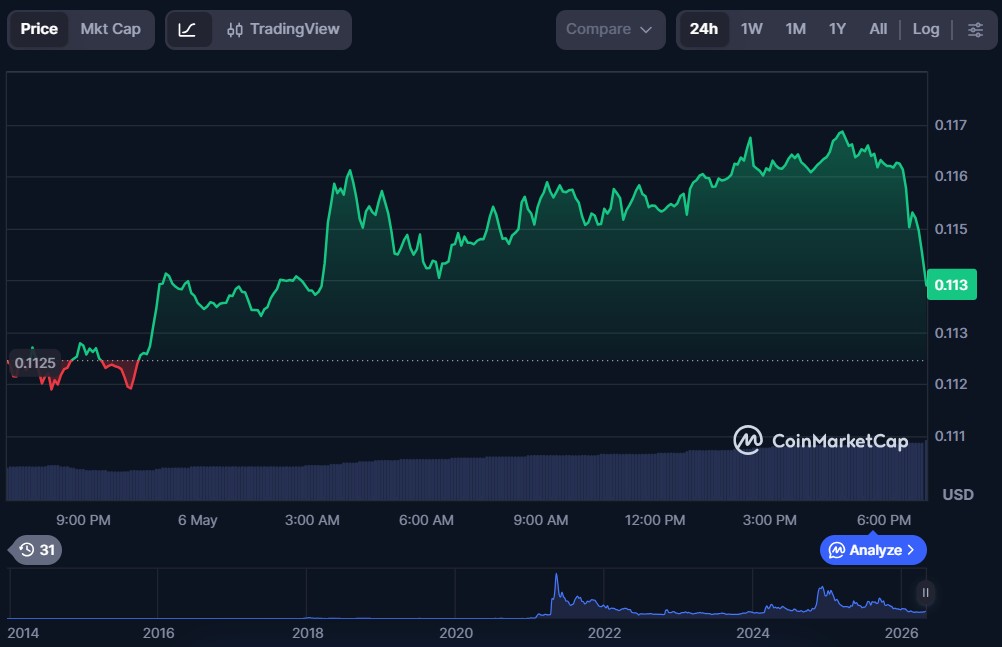
Task: Click the chevron arrow on Analyze
Action: (x=911, y=550)
